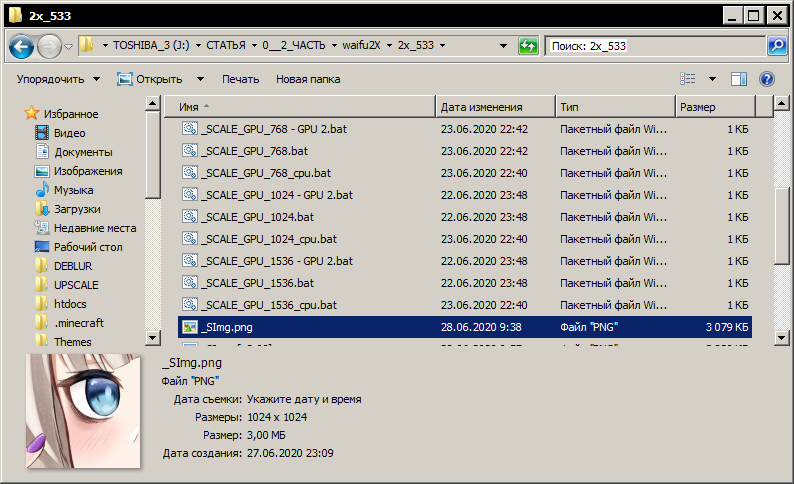Click Укажите дату и время field

[x=304, y=399]
